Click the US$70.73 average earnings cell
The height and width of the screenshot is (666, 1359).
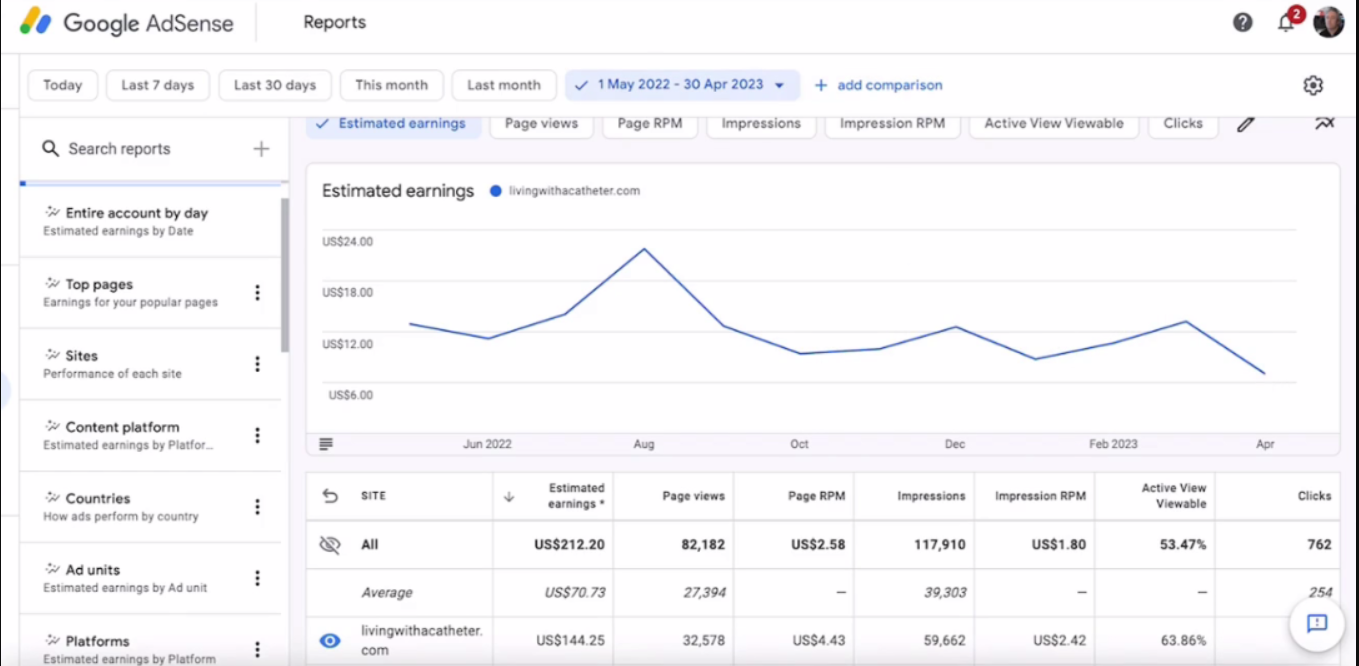tap(575, 592)
